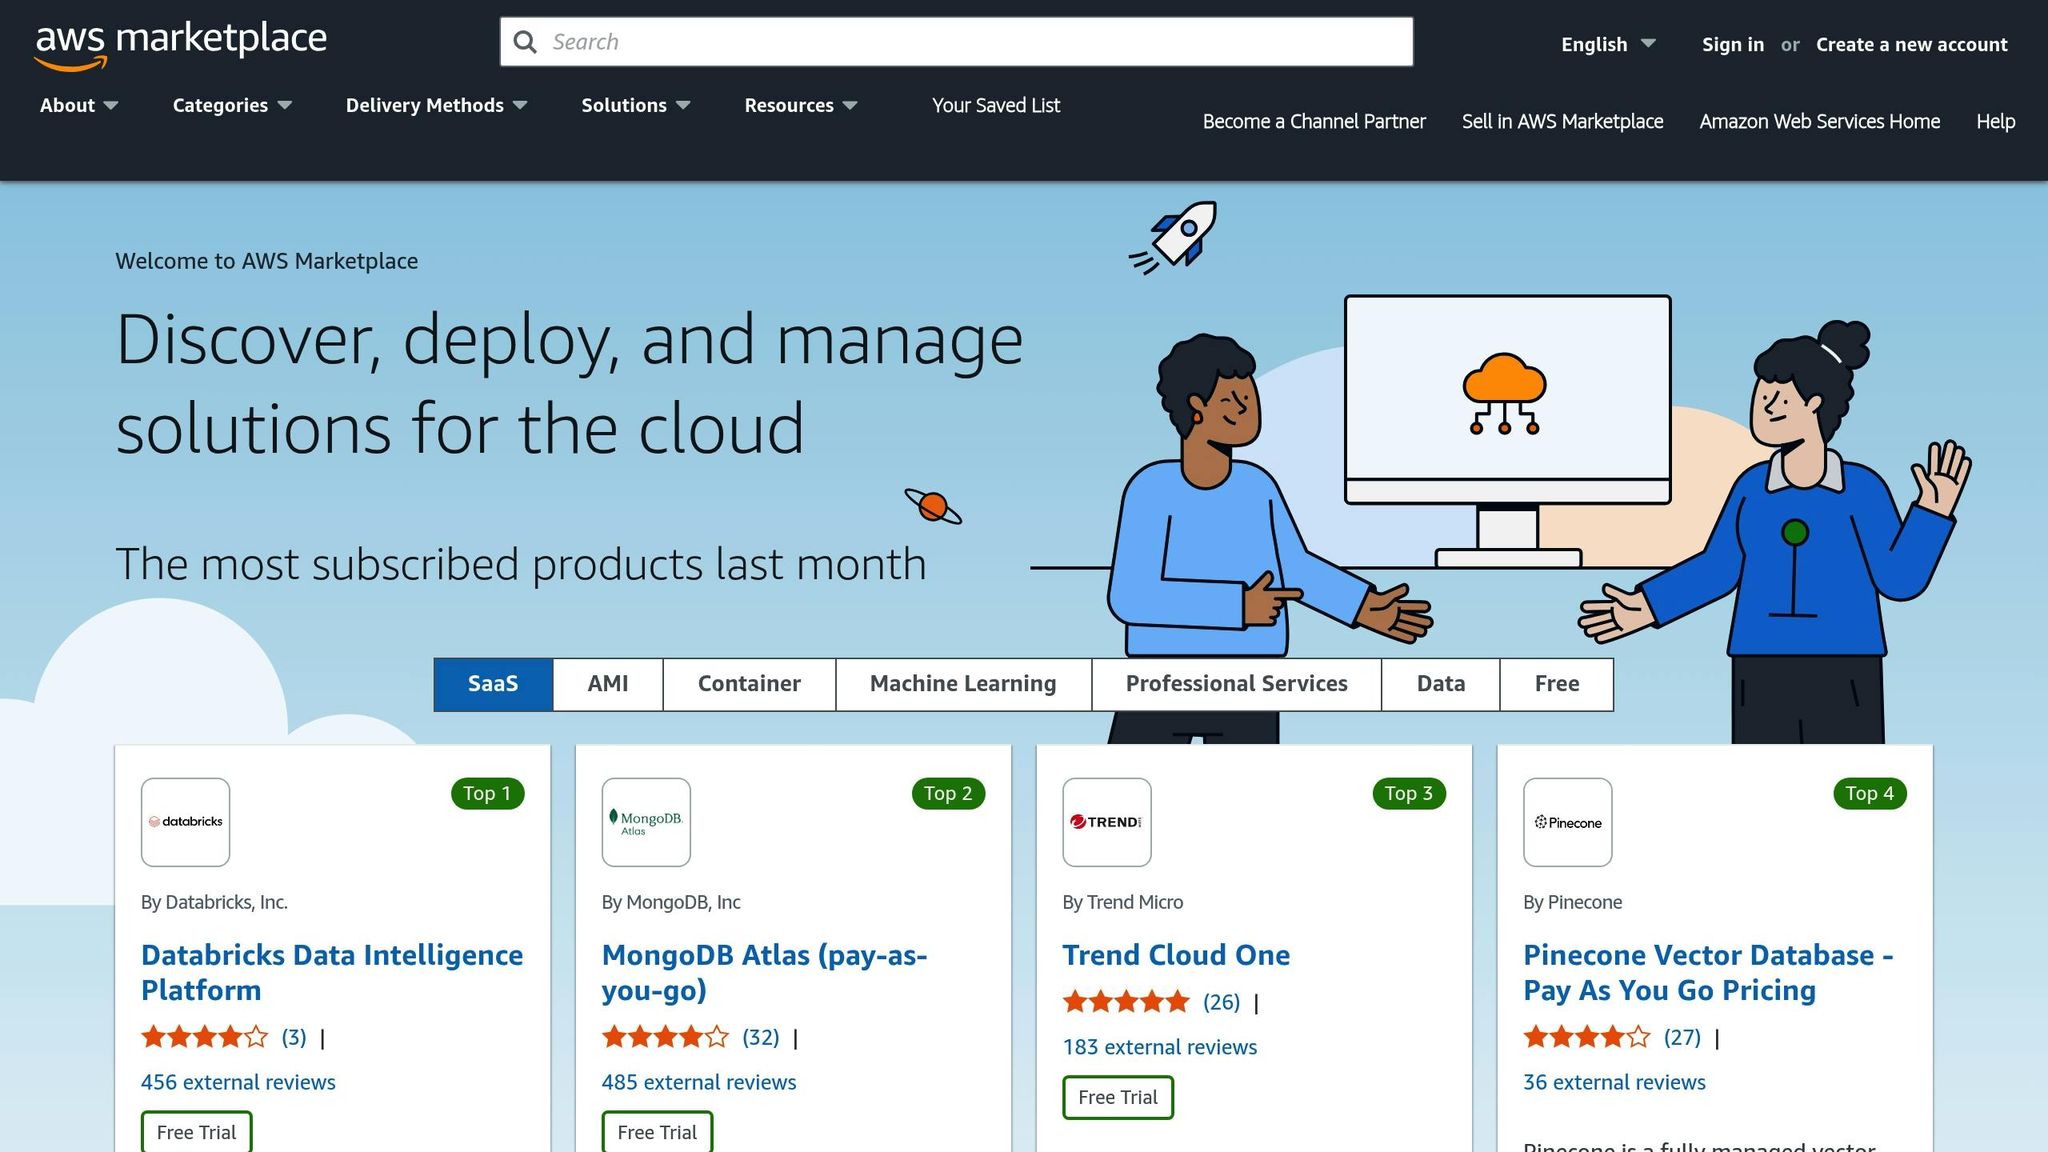Click the AWS Marketplace logo
Screen dimensions: 2048x1152
pos(181,44)
